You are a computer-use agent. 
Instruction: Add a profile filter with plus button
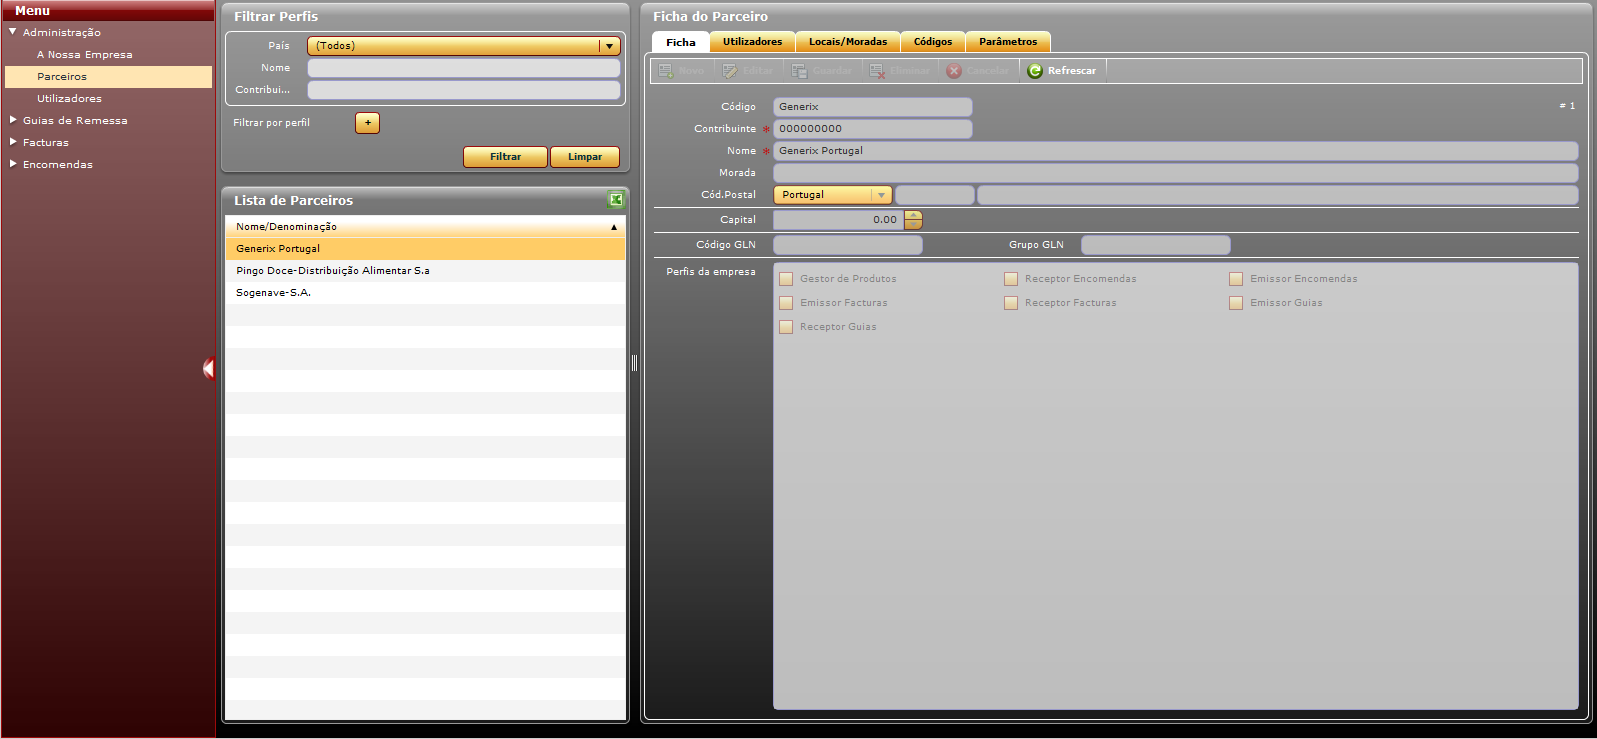(x=367, y=123)
